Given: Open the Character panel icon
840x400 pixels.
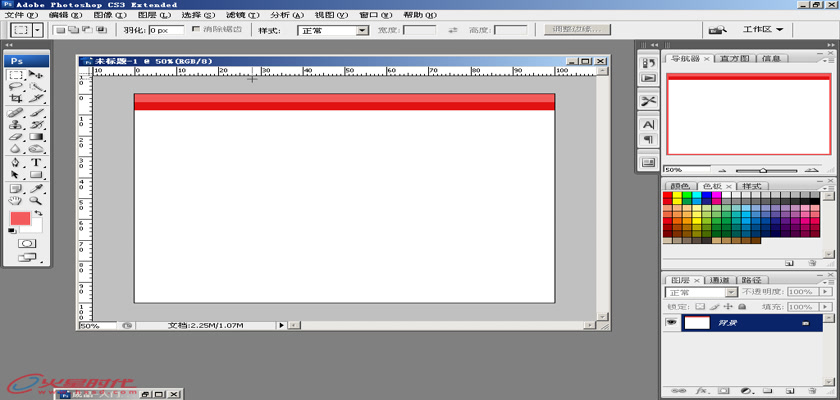Looking at the screenshot, I should click(x=648, y=124).
